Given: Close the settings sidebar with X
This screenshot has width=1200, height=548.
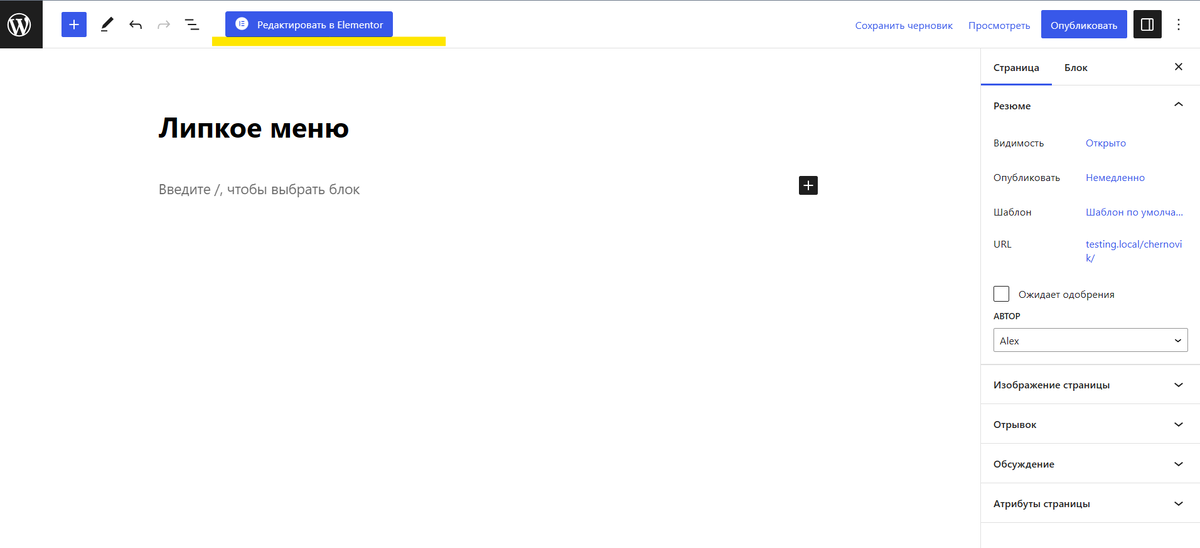Looking at the screenshot, I should [x=1178, y=67].
